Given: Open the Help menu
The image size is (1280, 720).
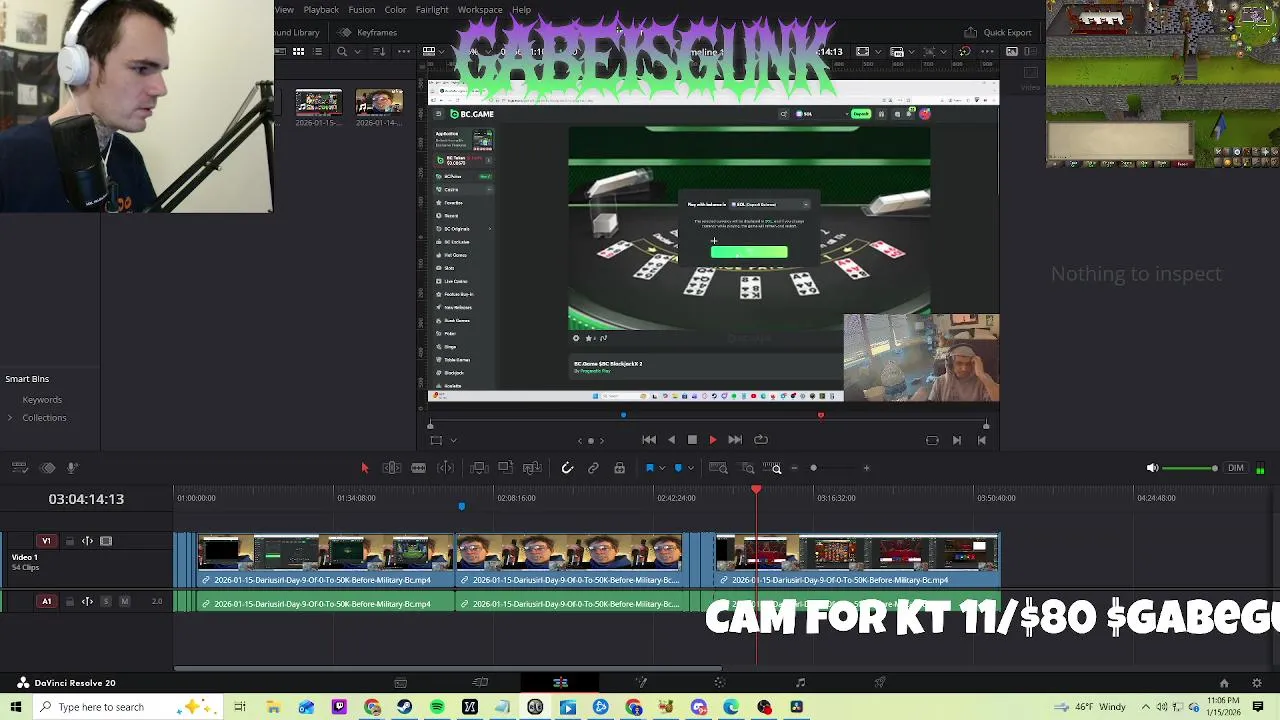Looking at the screenshot, I should click(522, 10).
